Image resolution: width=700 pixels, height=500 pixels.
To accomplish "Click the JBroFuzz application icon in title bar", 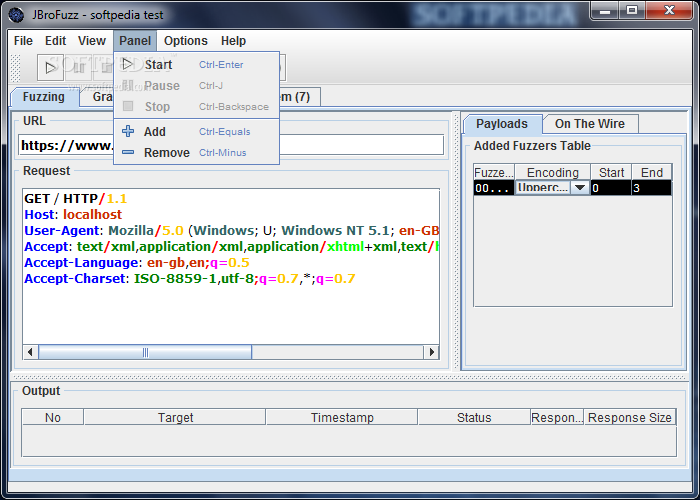I will click(x=16, y=14).
